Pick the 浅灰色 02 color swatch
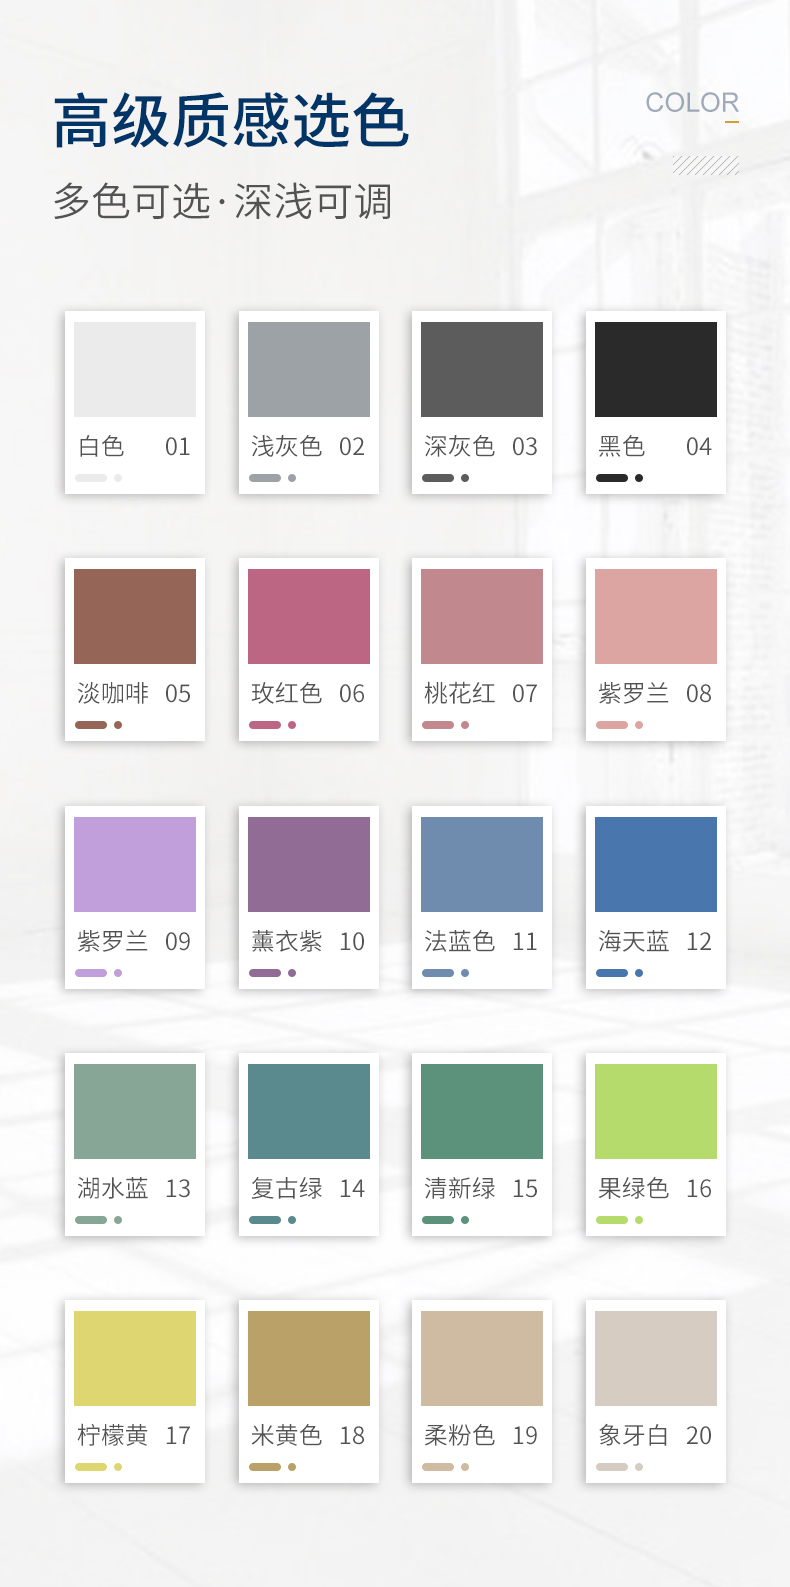This screenshot has height=1587, width=790. 309,369
